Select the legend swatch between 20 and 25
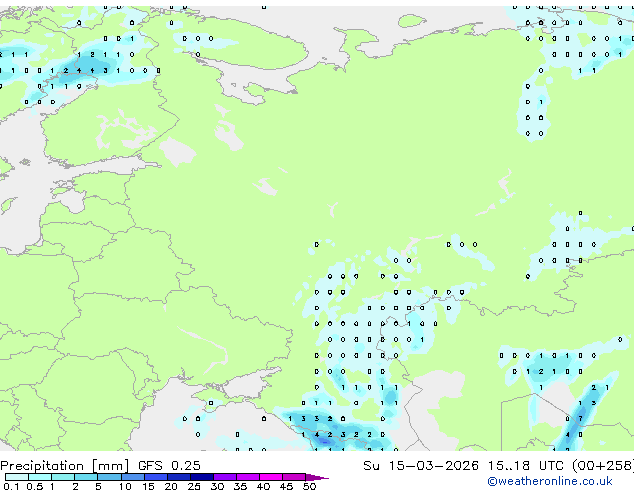The width and height of the screenshot is (634, 490). pos(179,477)
